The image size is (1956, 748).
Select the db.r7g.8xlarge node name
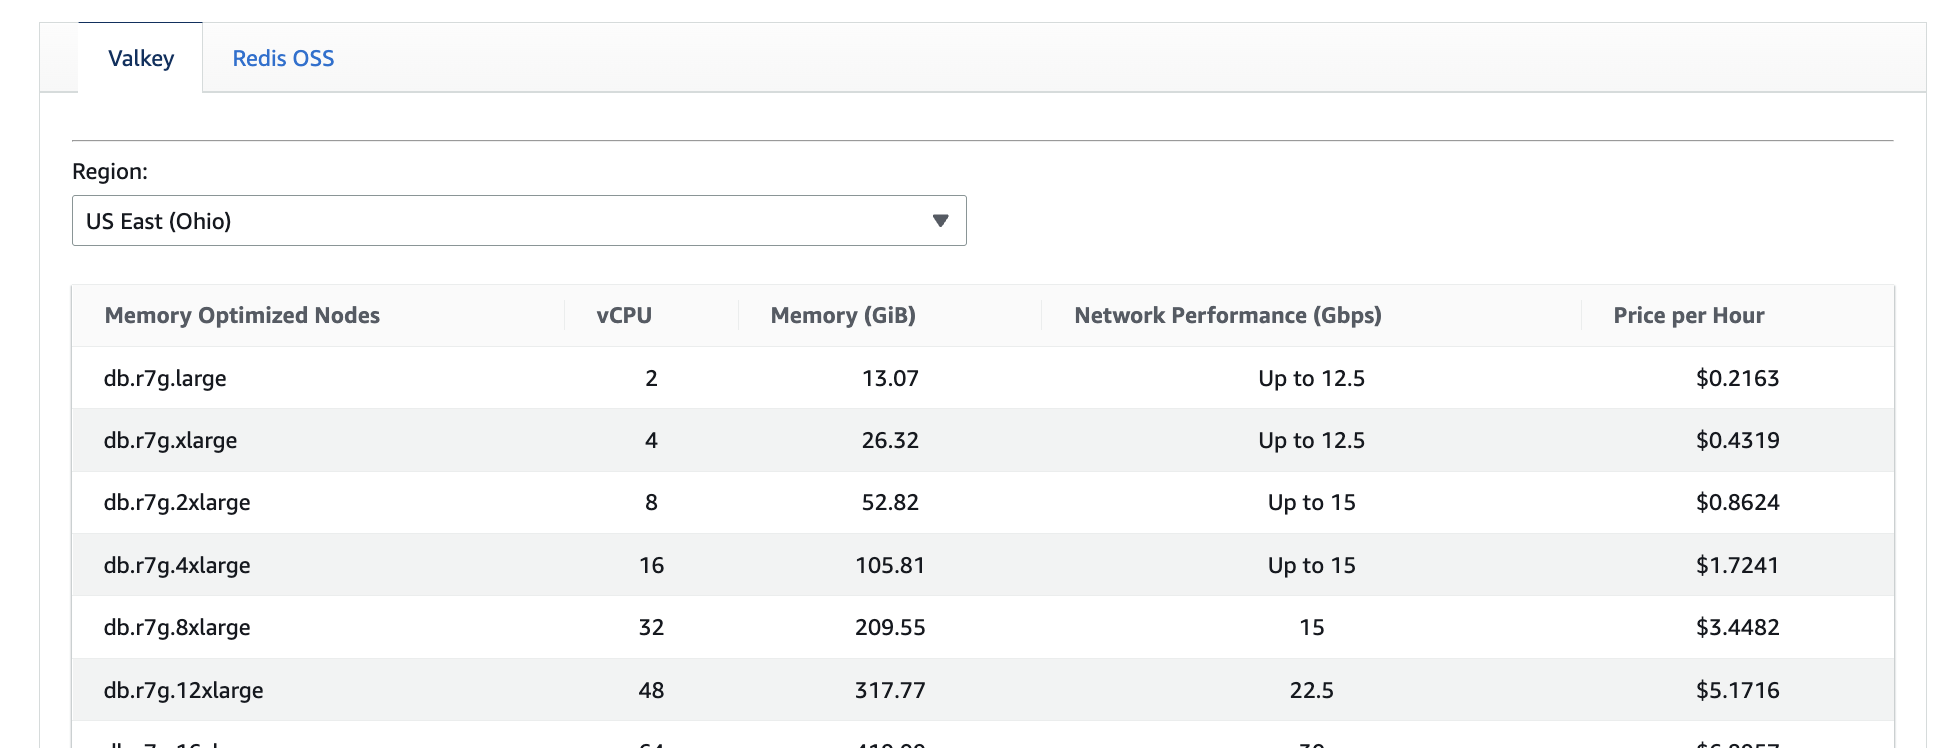[x=177, y=628]
